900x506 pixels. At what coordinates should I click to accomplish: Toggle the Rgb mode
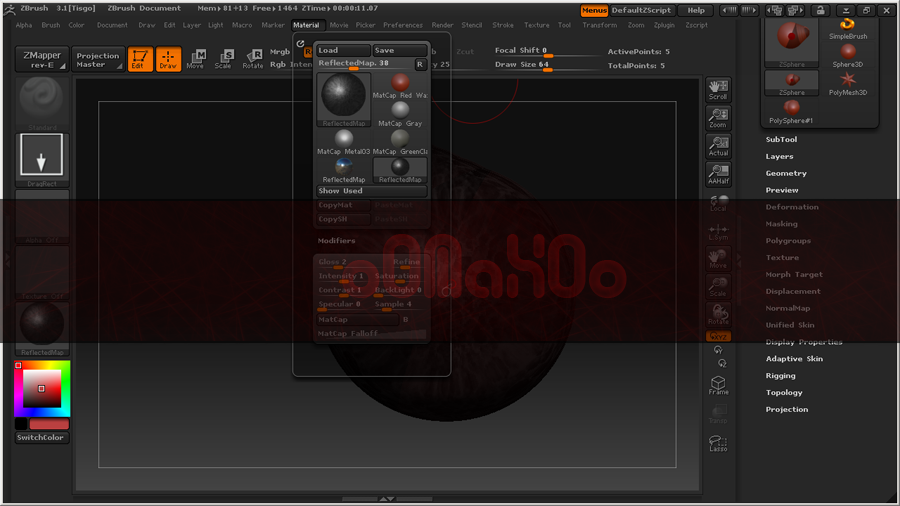coord(278,64)
